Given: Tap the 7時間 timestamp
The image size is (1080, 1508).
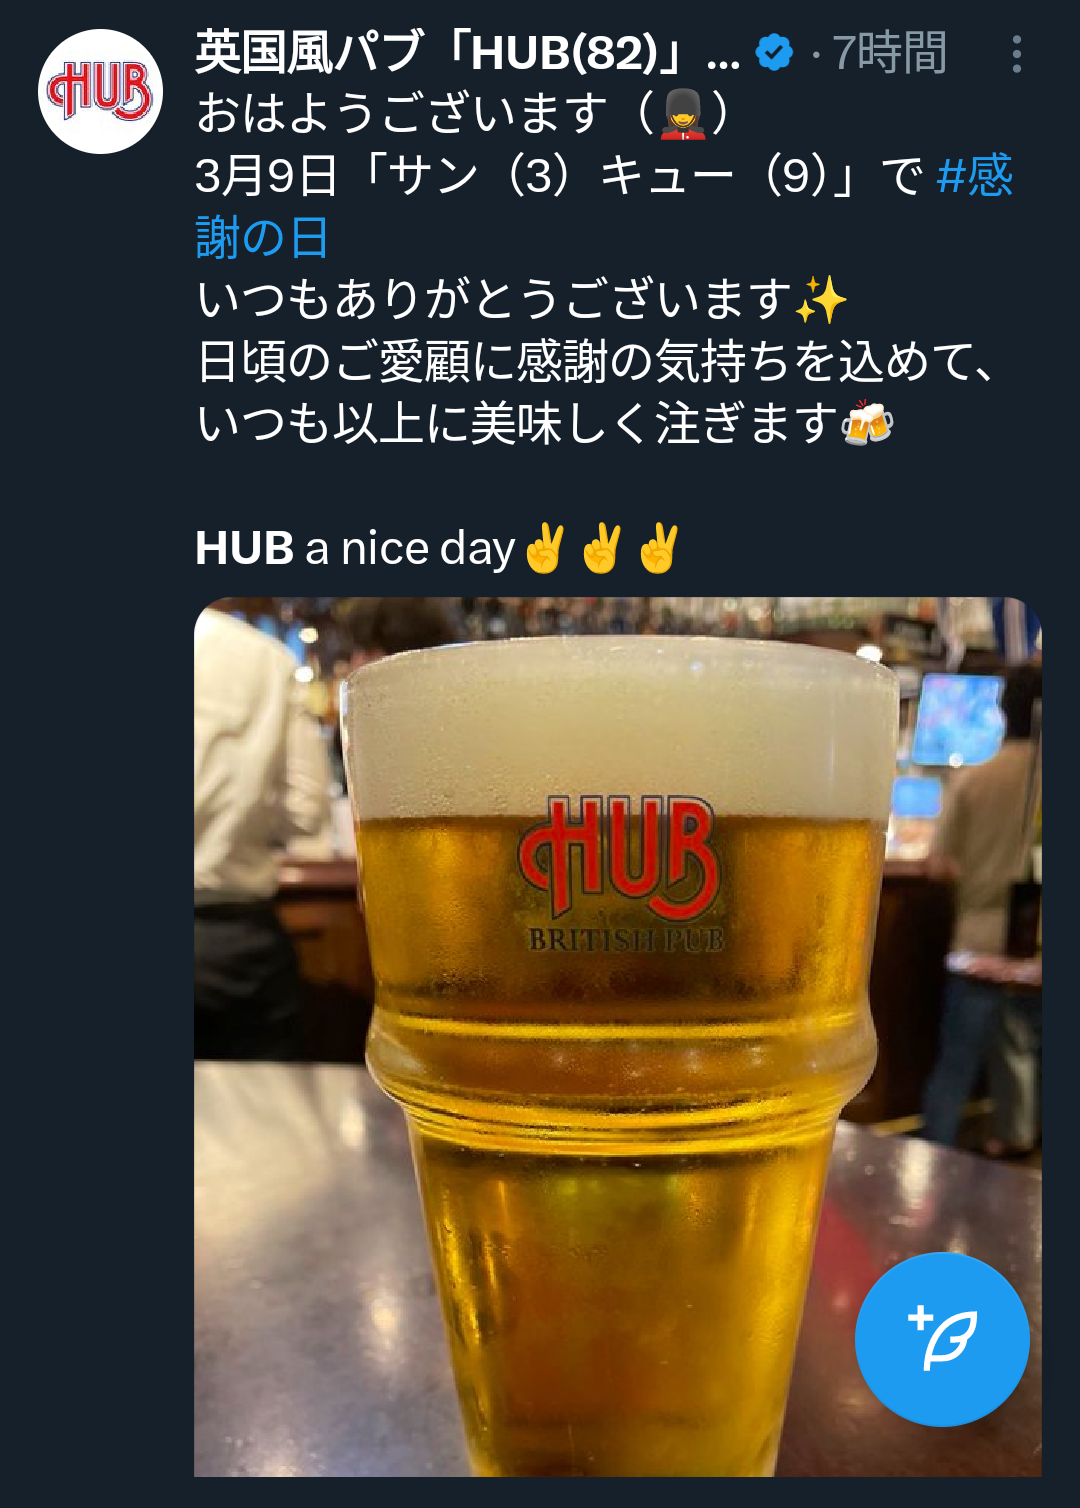Looking at the screenshot, I should point(889,52).
